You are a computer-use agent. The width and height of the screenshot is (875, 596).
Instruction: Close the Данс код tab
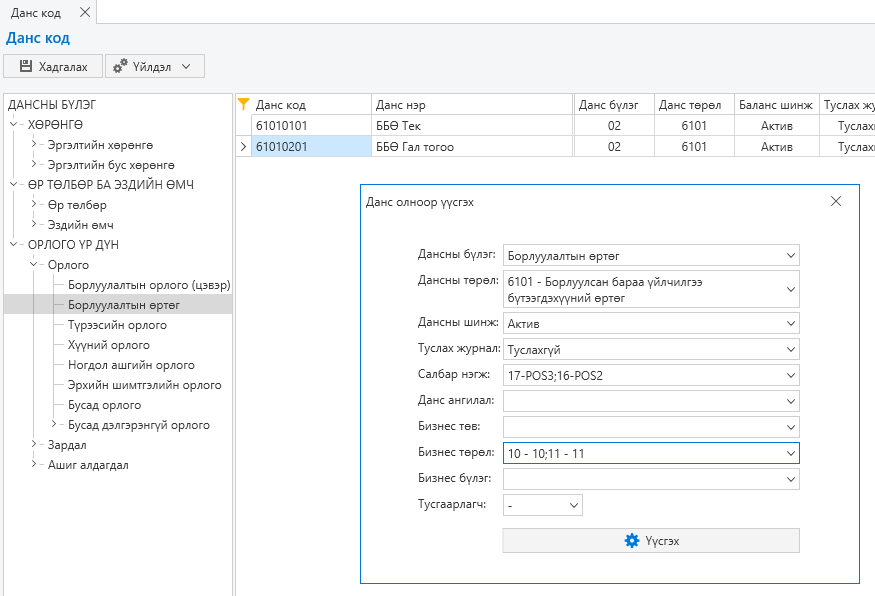pos(85,12)
